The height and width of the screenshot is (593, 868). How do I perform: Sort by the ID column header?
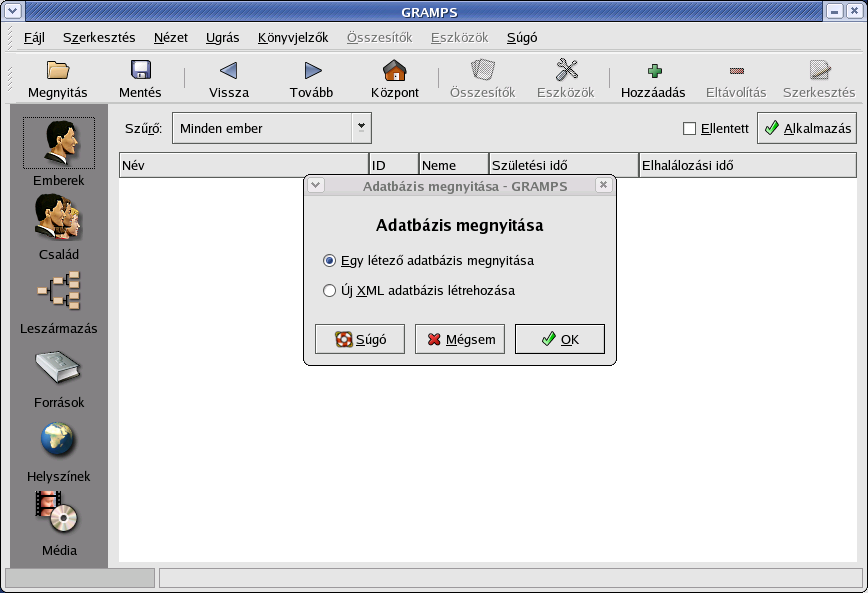point(394,165)
